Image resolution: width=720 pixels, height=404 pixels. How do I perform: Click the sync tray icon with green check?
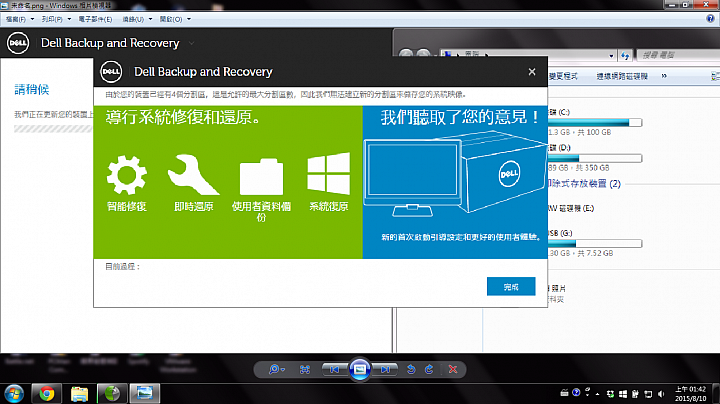pyautogui.click(x=610, y=394)
